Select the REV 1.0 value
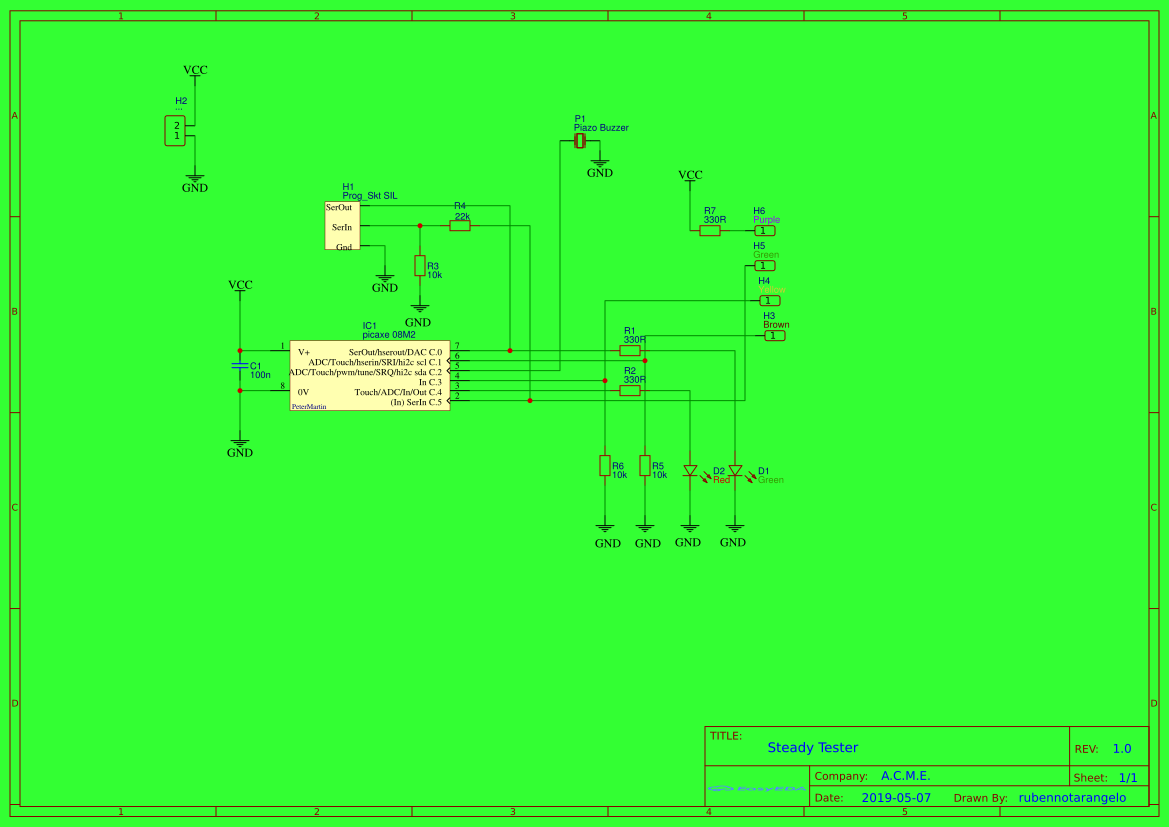The height and width of the screenshot is (827, 1169). click(x=1121, y=749)
